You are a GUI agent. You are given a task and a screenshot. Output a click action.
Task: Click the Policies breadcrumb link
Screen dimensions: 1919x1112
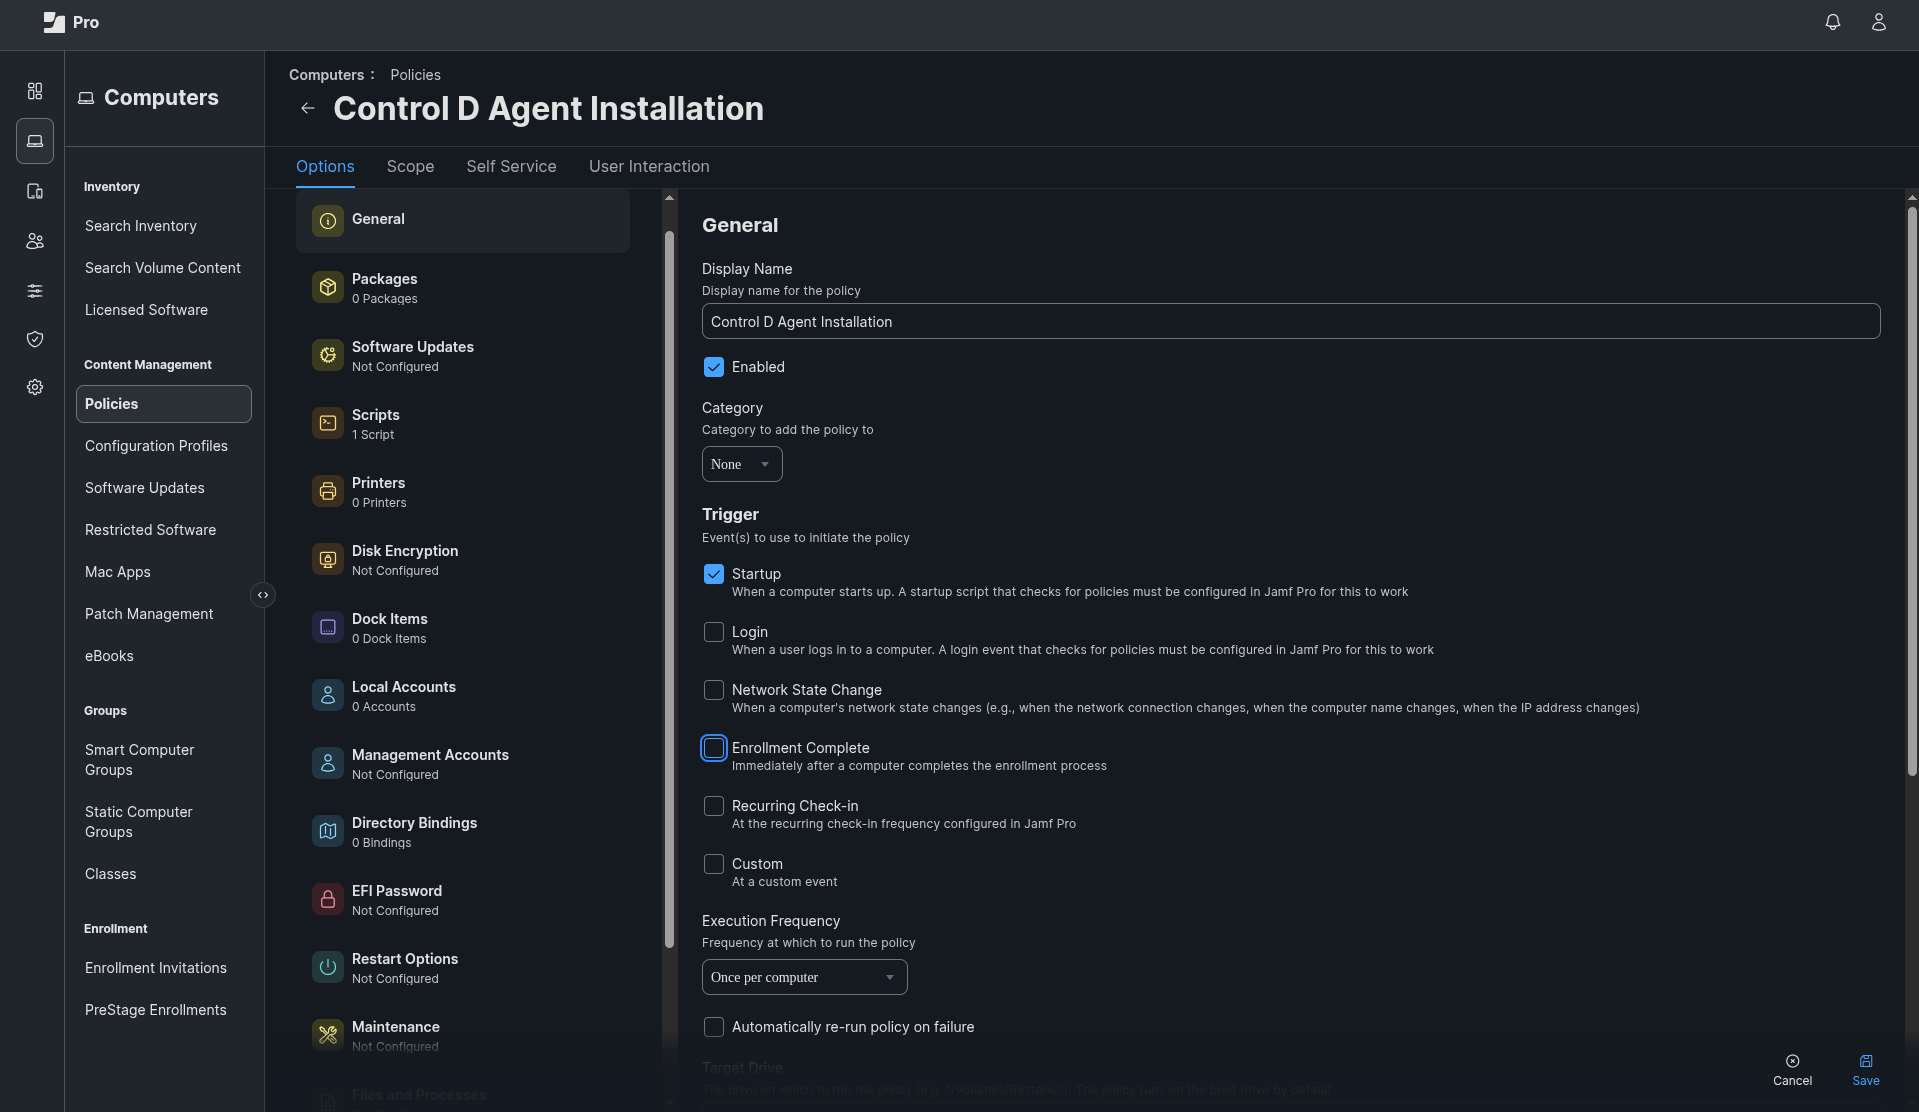pos(415,75)
